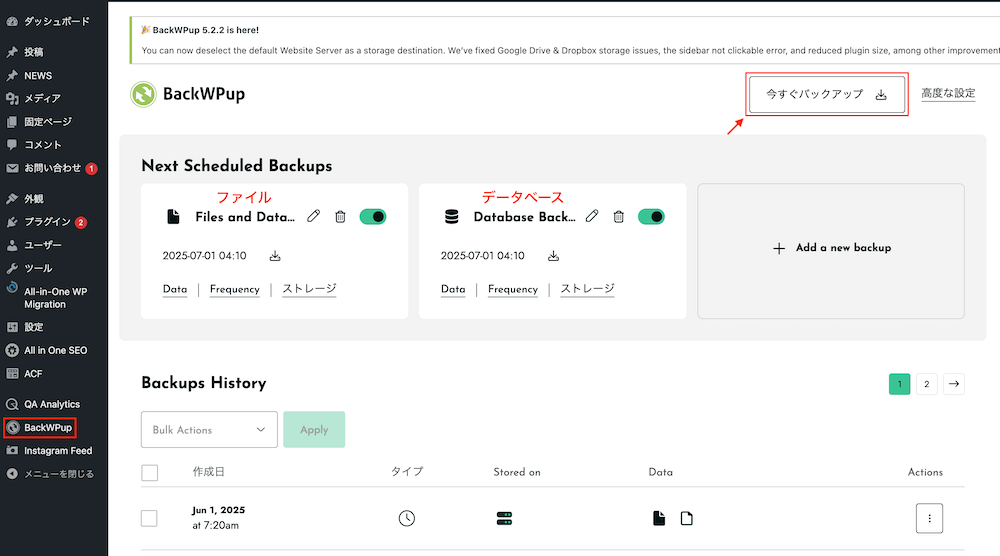Screen dimensions: 1000x556
Task: Click the next page arrow
Action: coord(954,384)
